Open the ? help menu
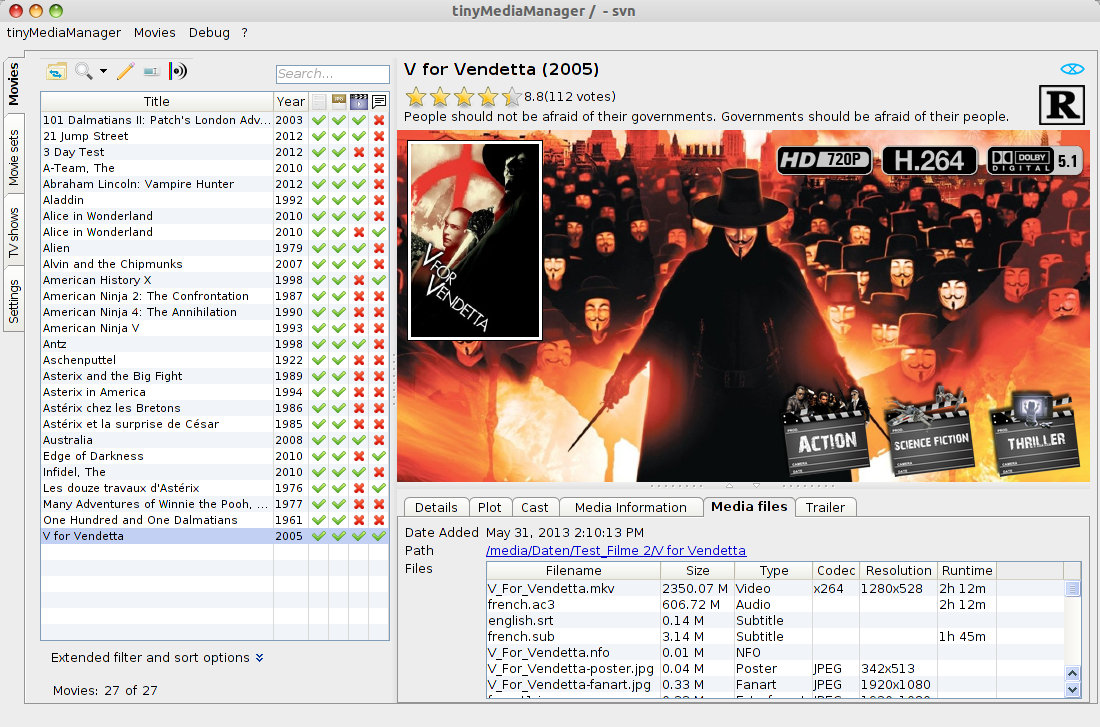 (244, 32)
